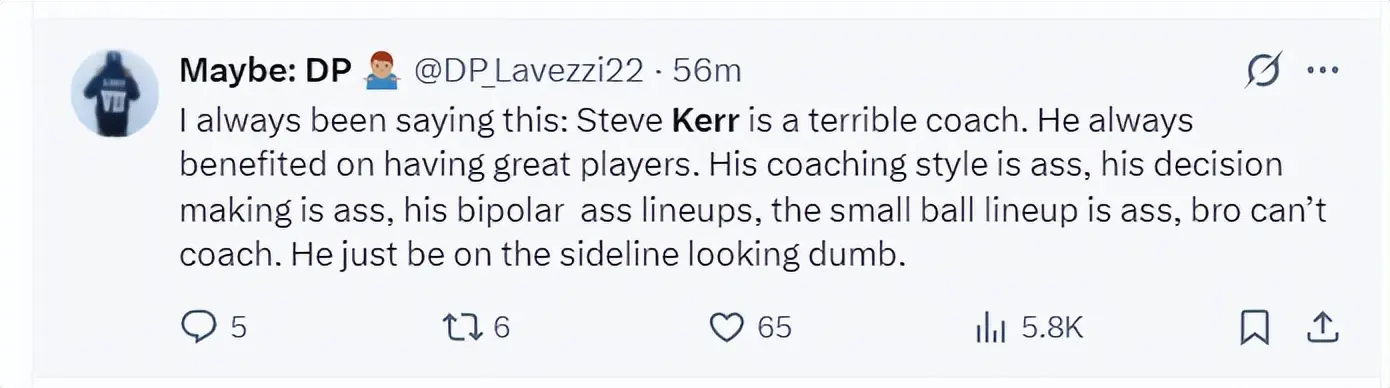Like the tweet with the heart icon
Screen dimensions: 1390x388
(726, 327)
